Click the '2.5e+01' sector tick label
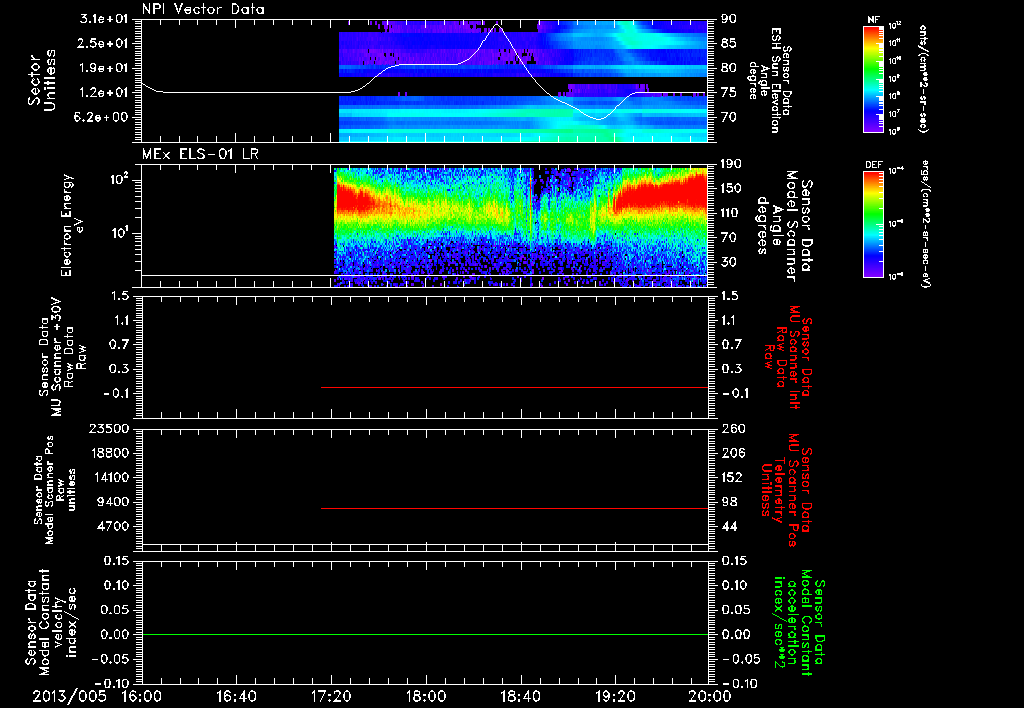 pyautogui.click(x=104, y=43)
